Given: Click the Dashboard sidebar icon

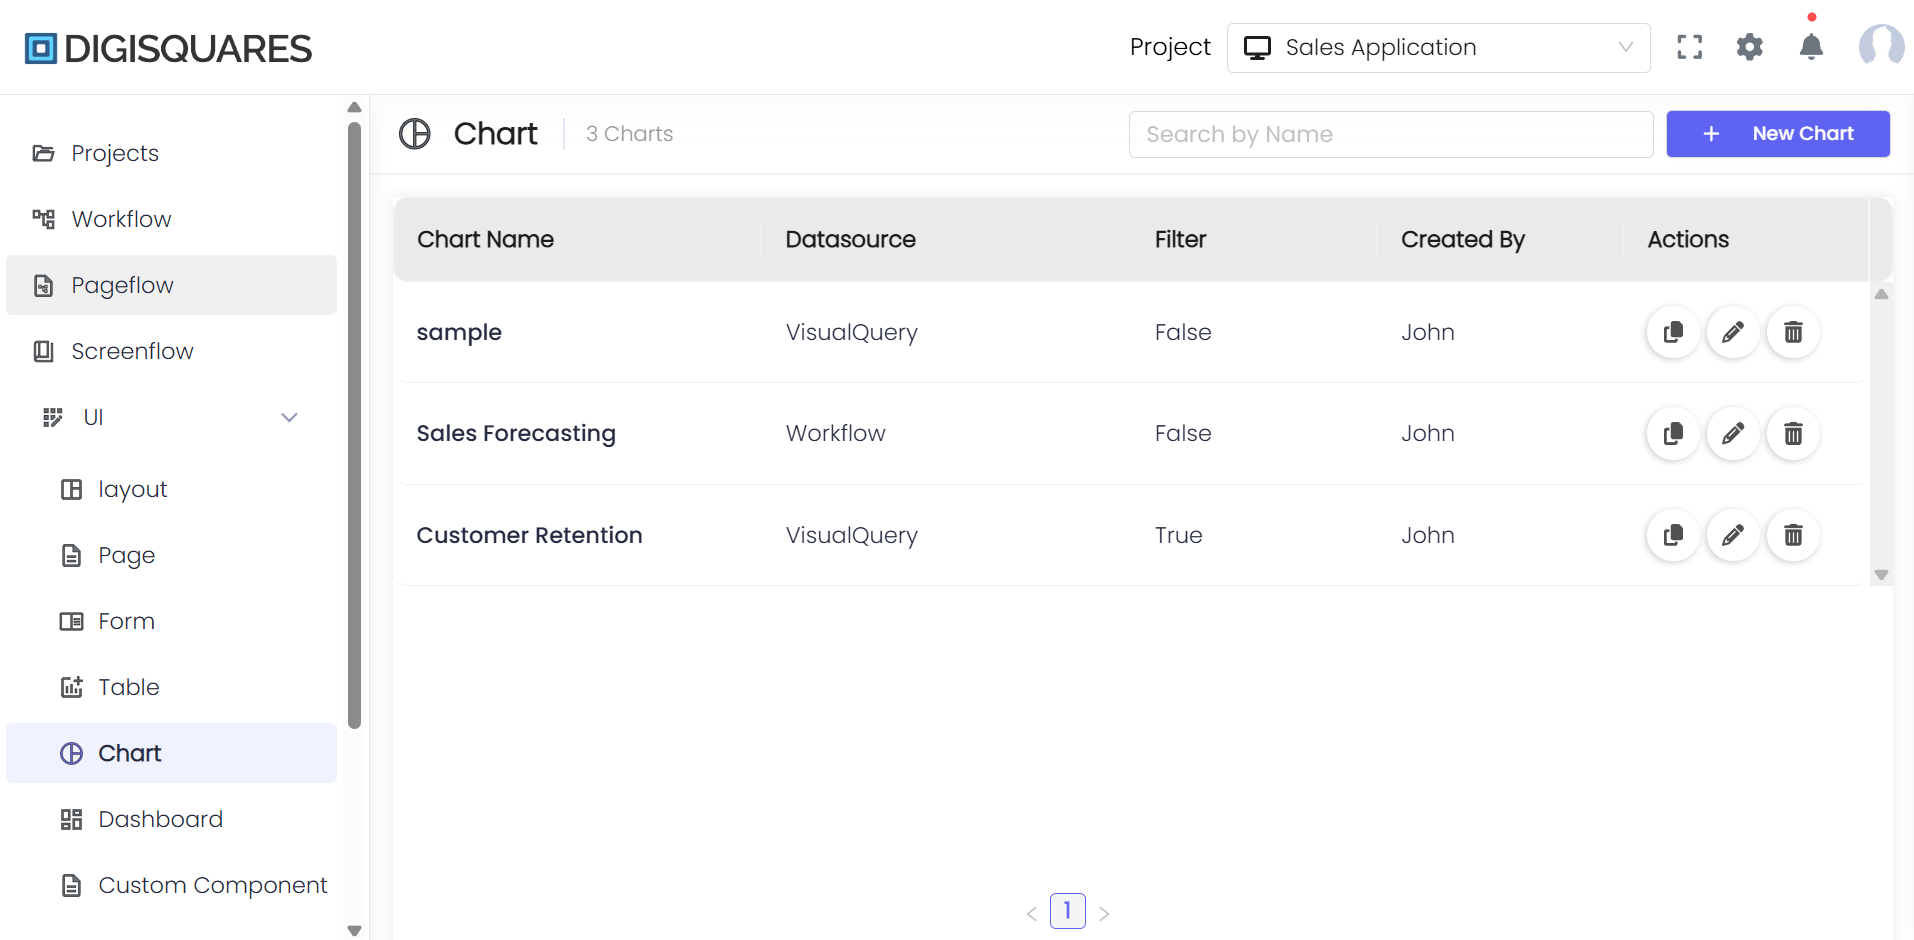Looking at the screenshot, I should coord(71,819).
